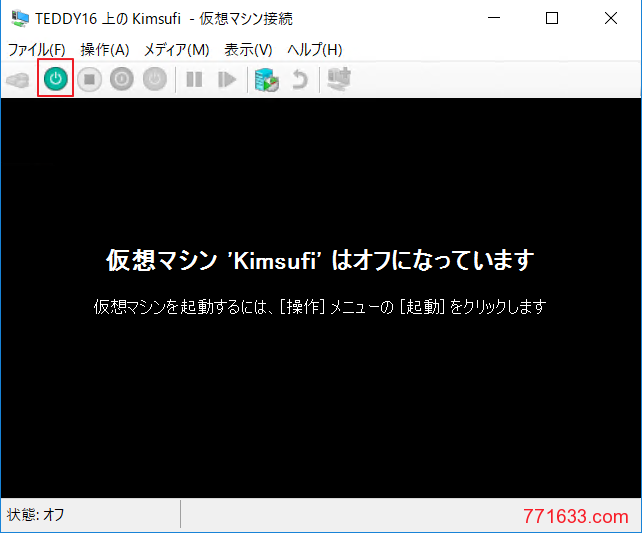Screen dimensions: 642x535
Task: Close the virtual machine connection window
Action: point(610,18)
